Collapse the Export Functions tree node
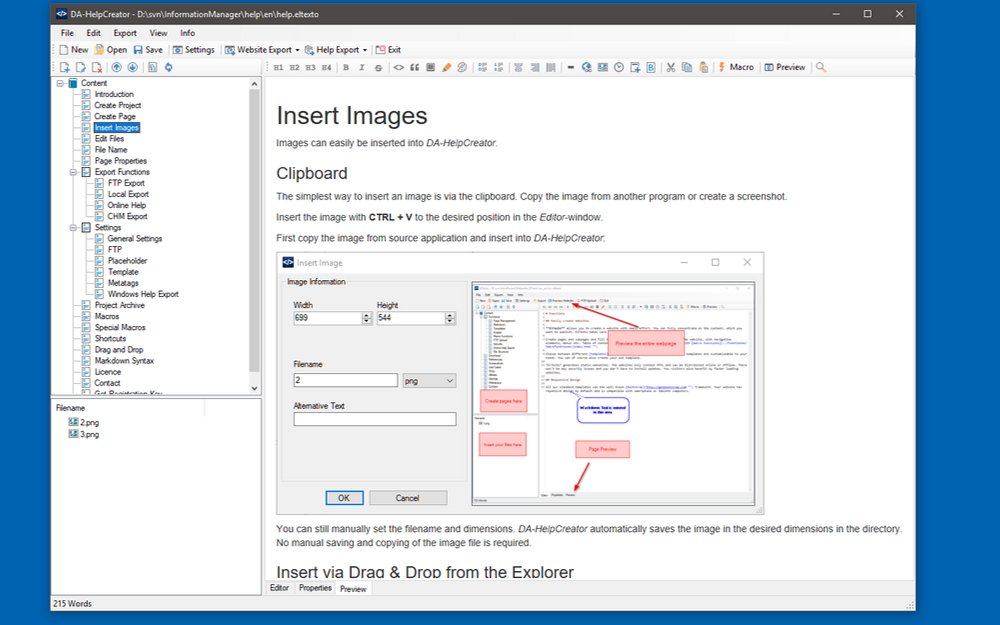This screenshot has width=1000, height=625. pos(73,172)
